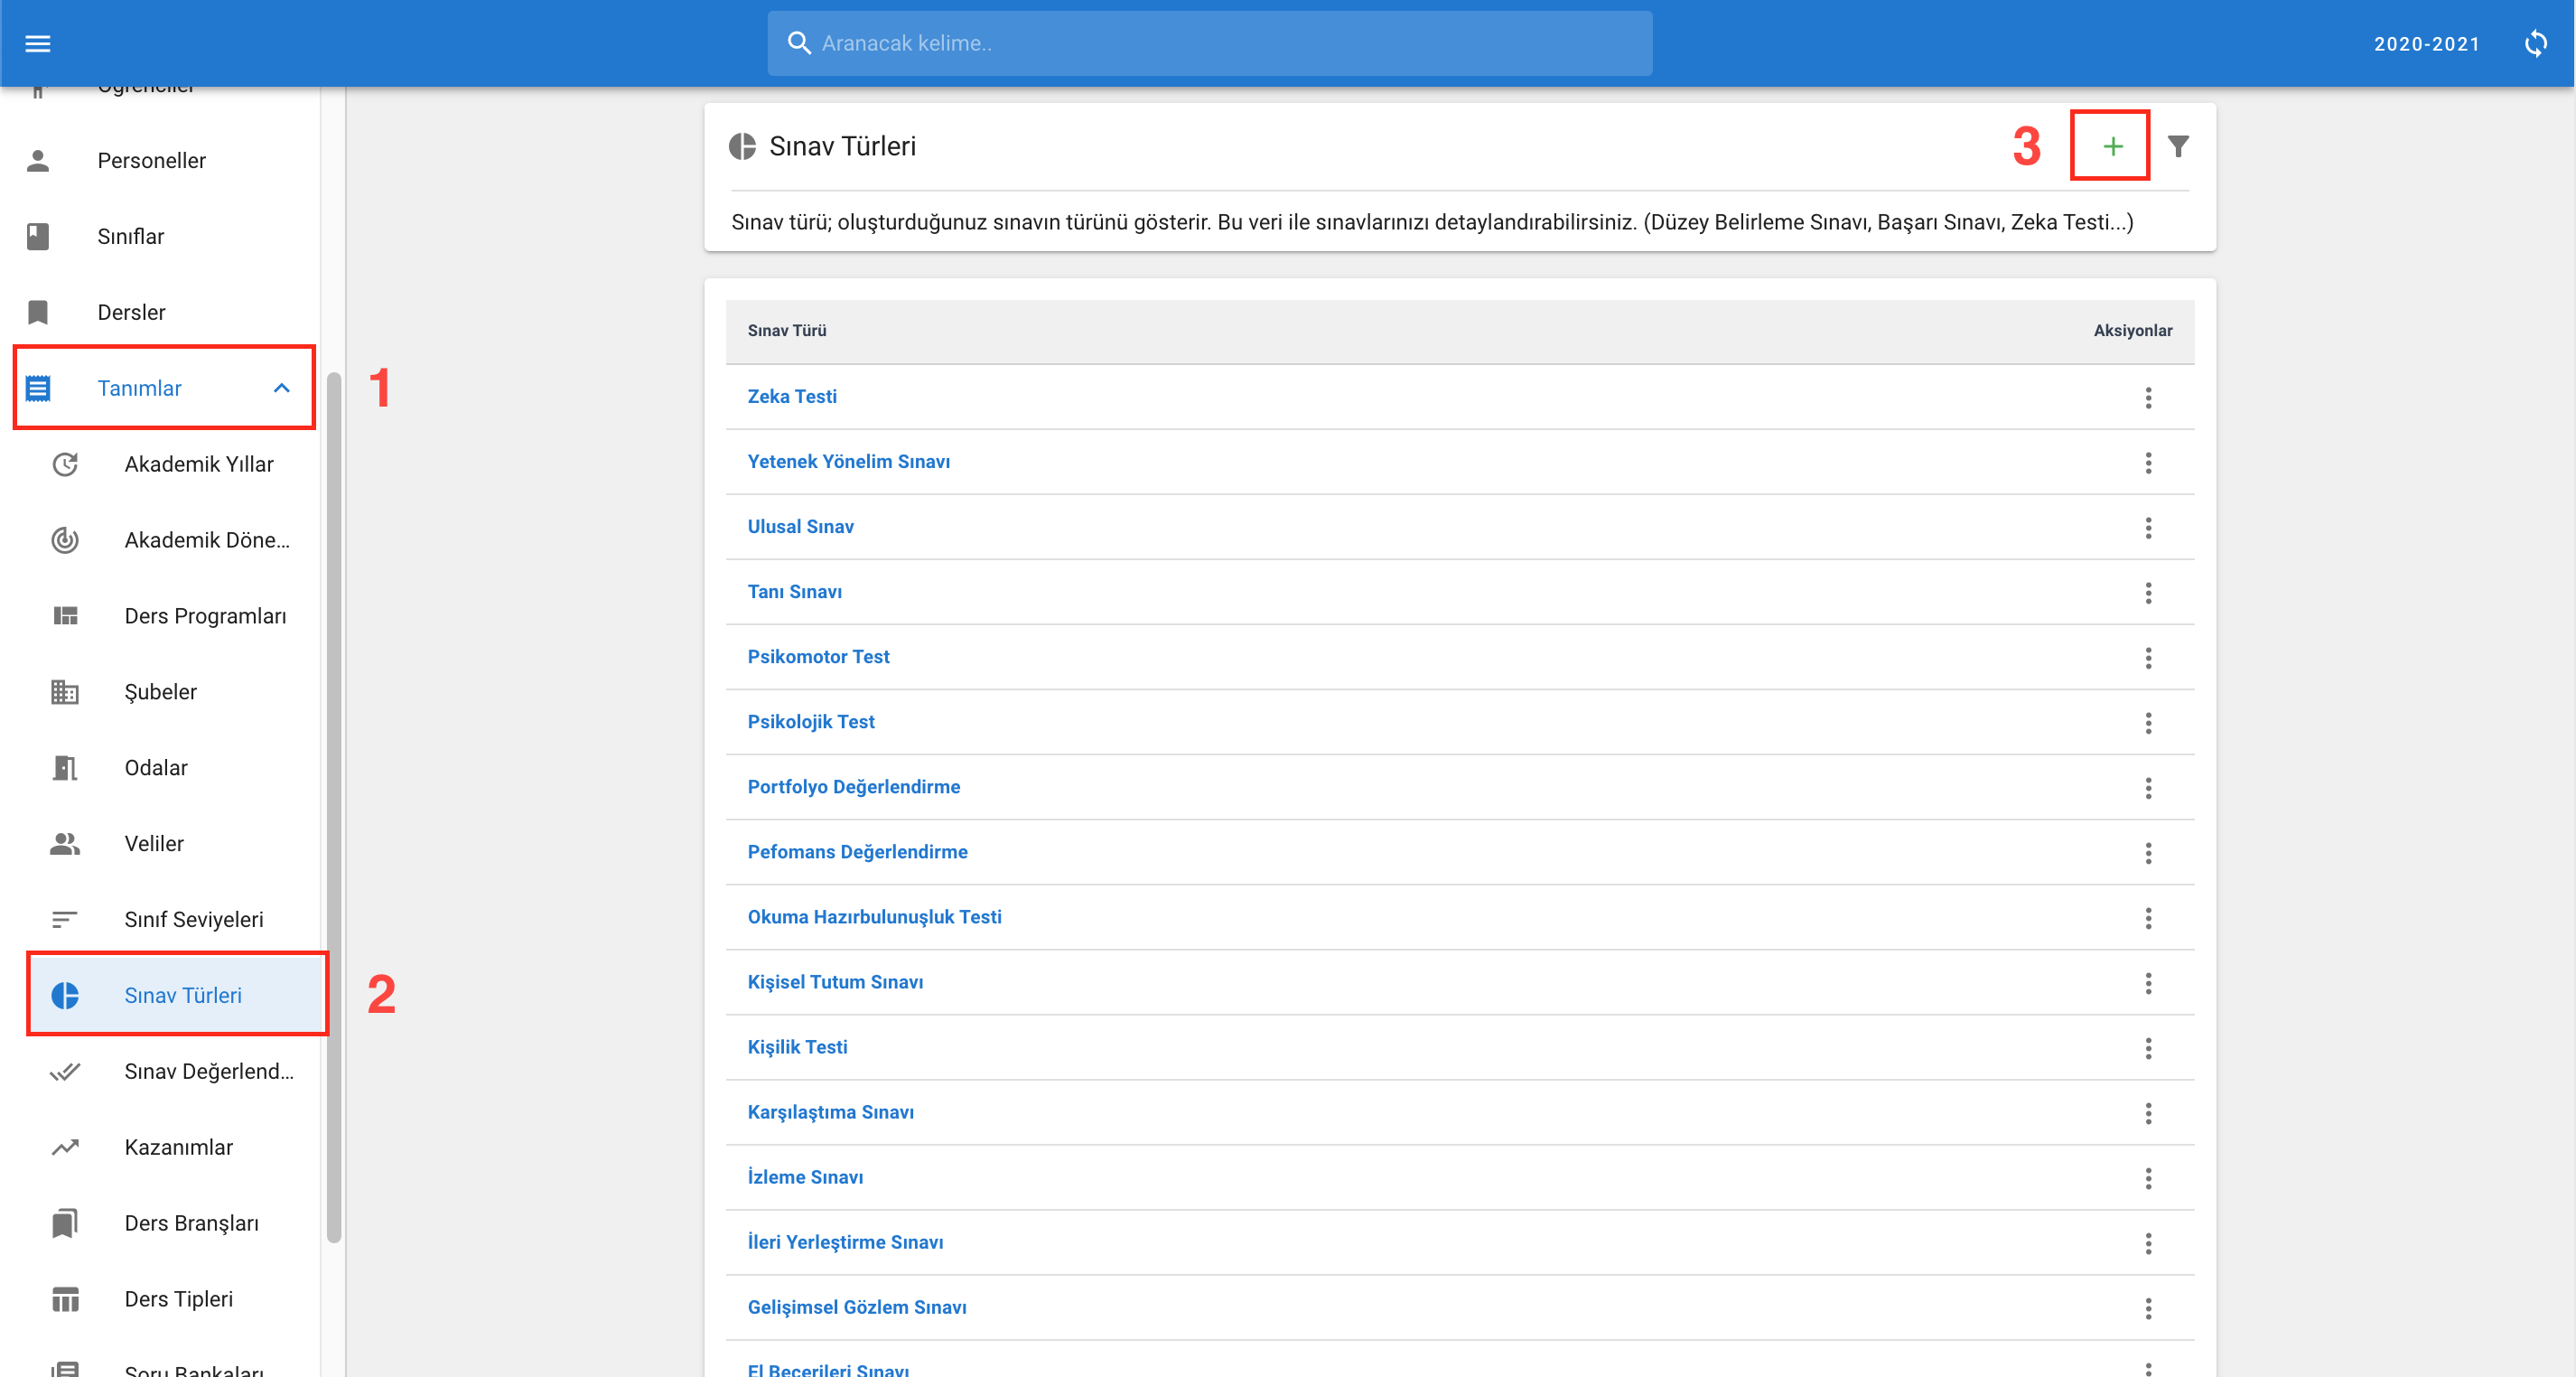The width and height of the screenshot is (2576, 1377).
Task: Collapse the Tanımlar section chevron
Action: [x=282, y=388]
